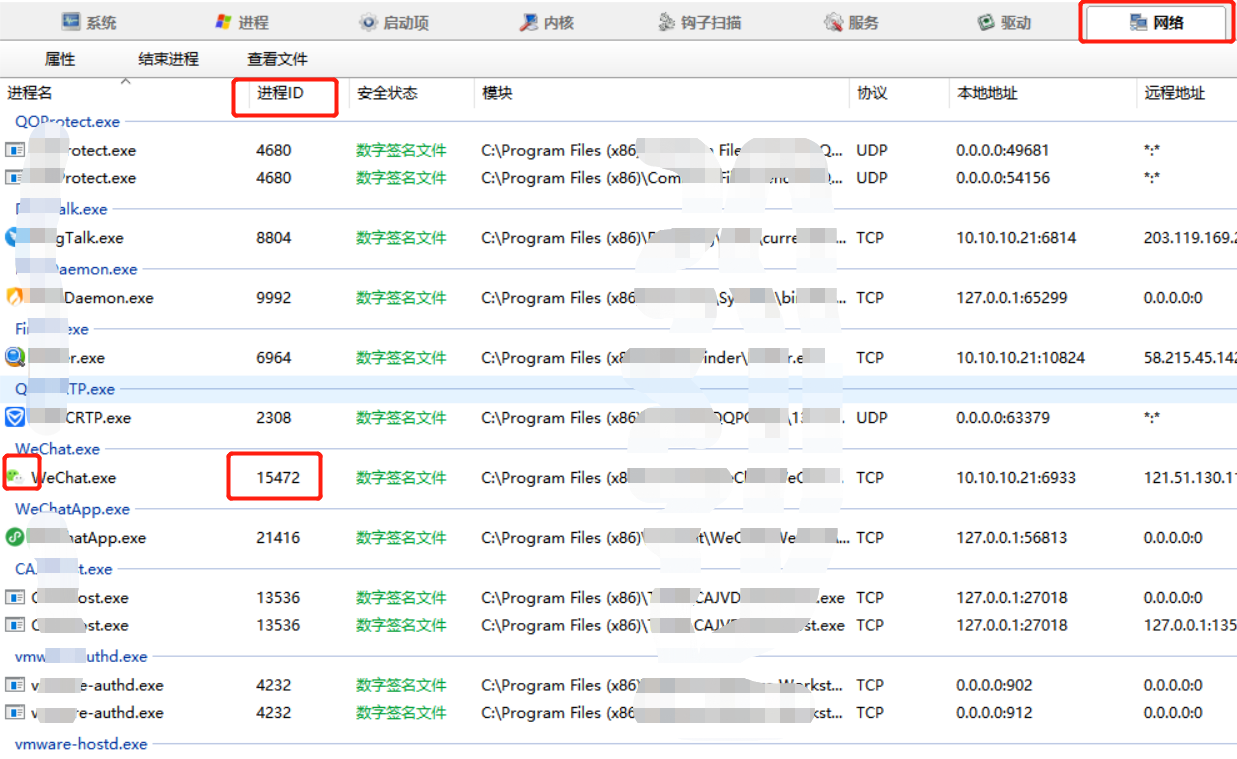Image resolution: width=1237 pixels, height=759 pixels.
Task: Switch to the 进程 tab
Action: [x=242, y=22]
